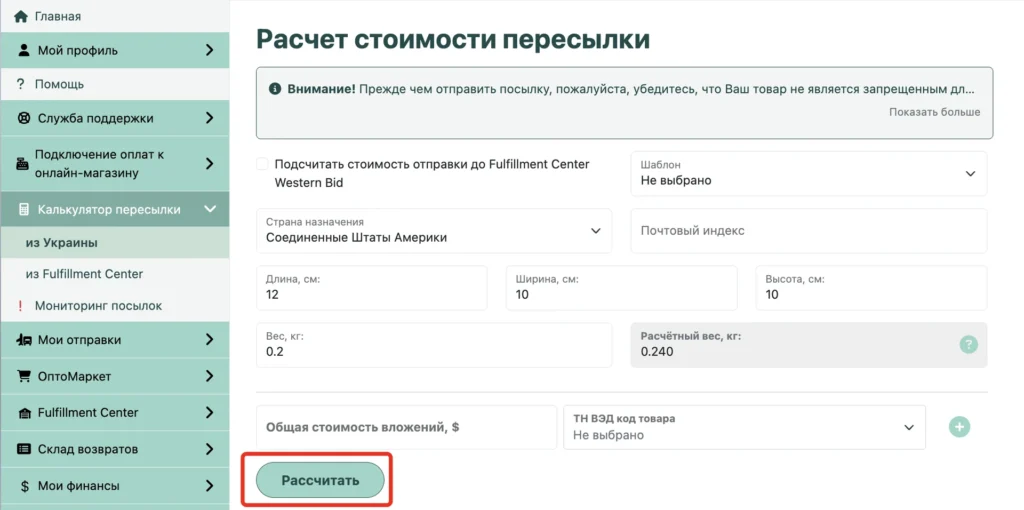Enable the Fulfillment Center Western Bid checkbox

pos(262,164)
